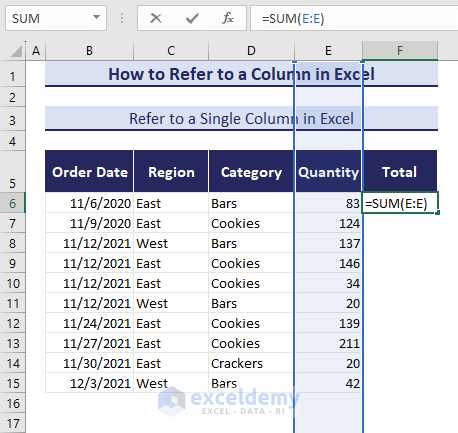Click subtitle 'Refer to a Single Column in Excel'
This screenshot has width=458, height=433.
click(x=241, y=119)
